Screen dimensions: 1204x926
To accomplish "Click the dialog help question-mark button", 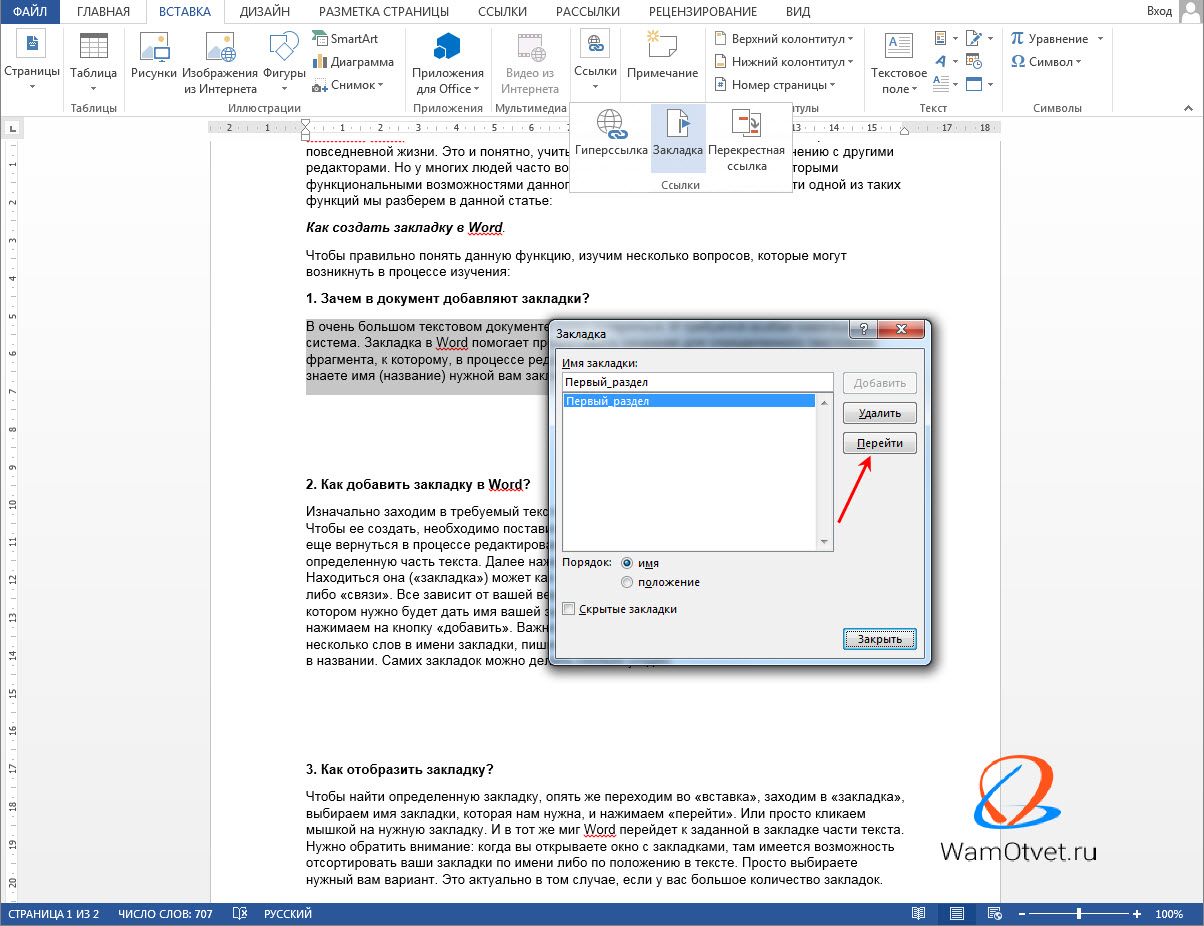I will click(x=861, y=330).
